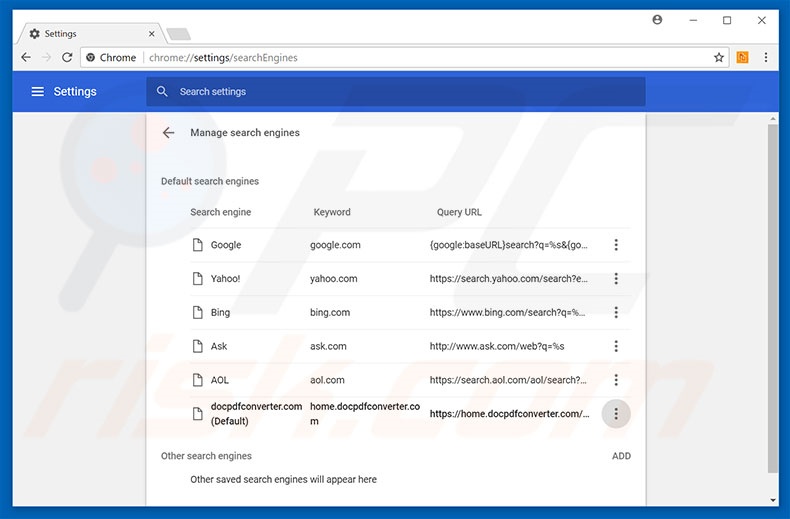
Task: Click the Search engine column header
Action: pos(221,212)
